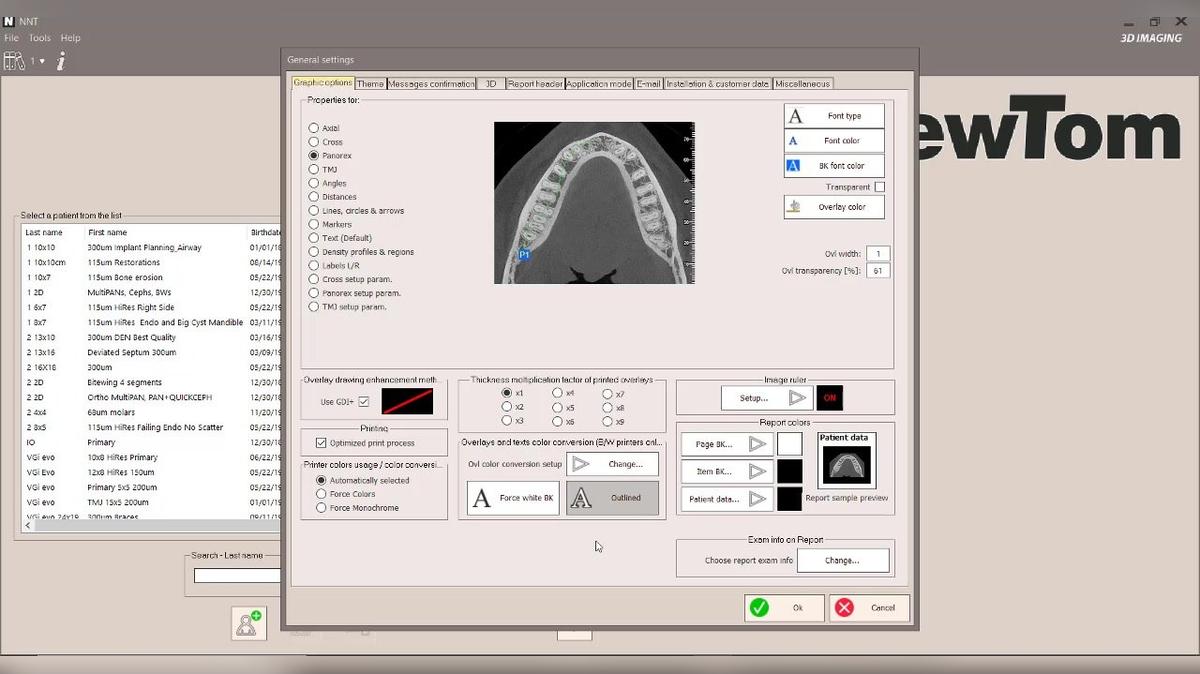Open the Miscellaneous tab
The height and width of the screenshot is (674, 1200).
pos(803,84)
